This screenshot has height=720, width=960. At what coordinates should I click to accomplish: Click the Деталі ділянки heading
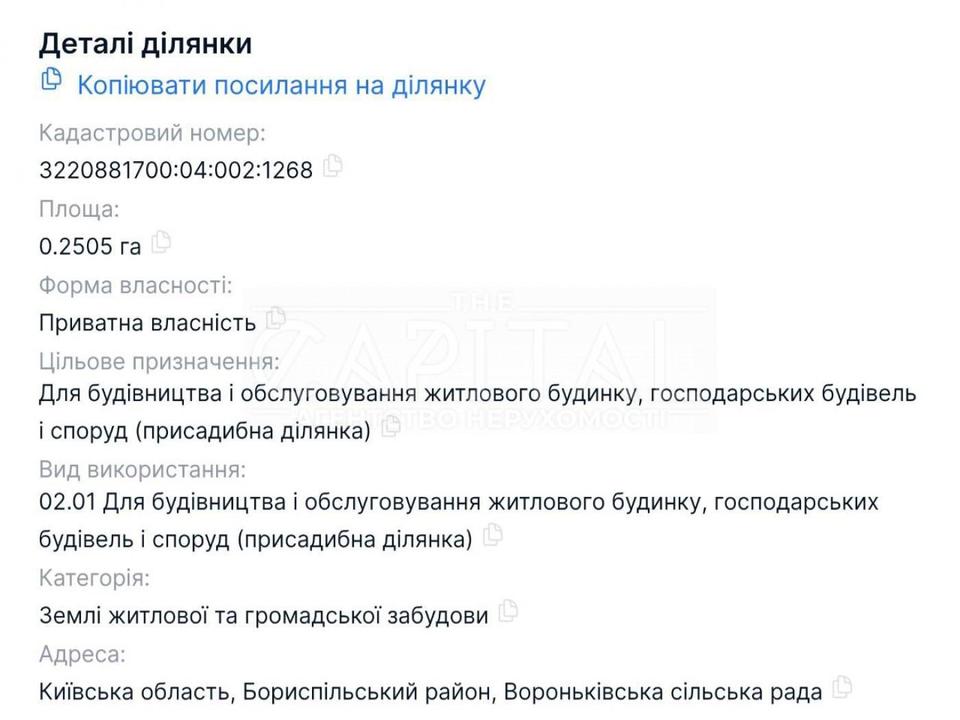[x=145, y=44]
